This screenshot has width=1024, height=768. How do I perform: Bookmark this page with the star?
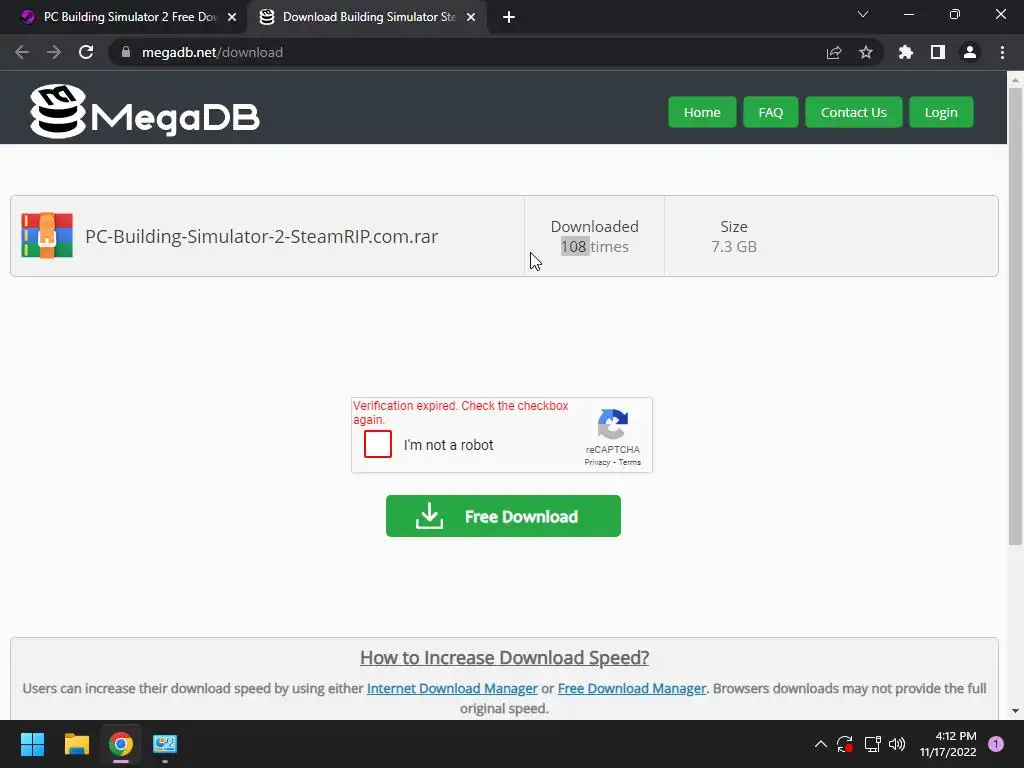pos(866,52)
